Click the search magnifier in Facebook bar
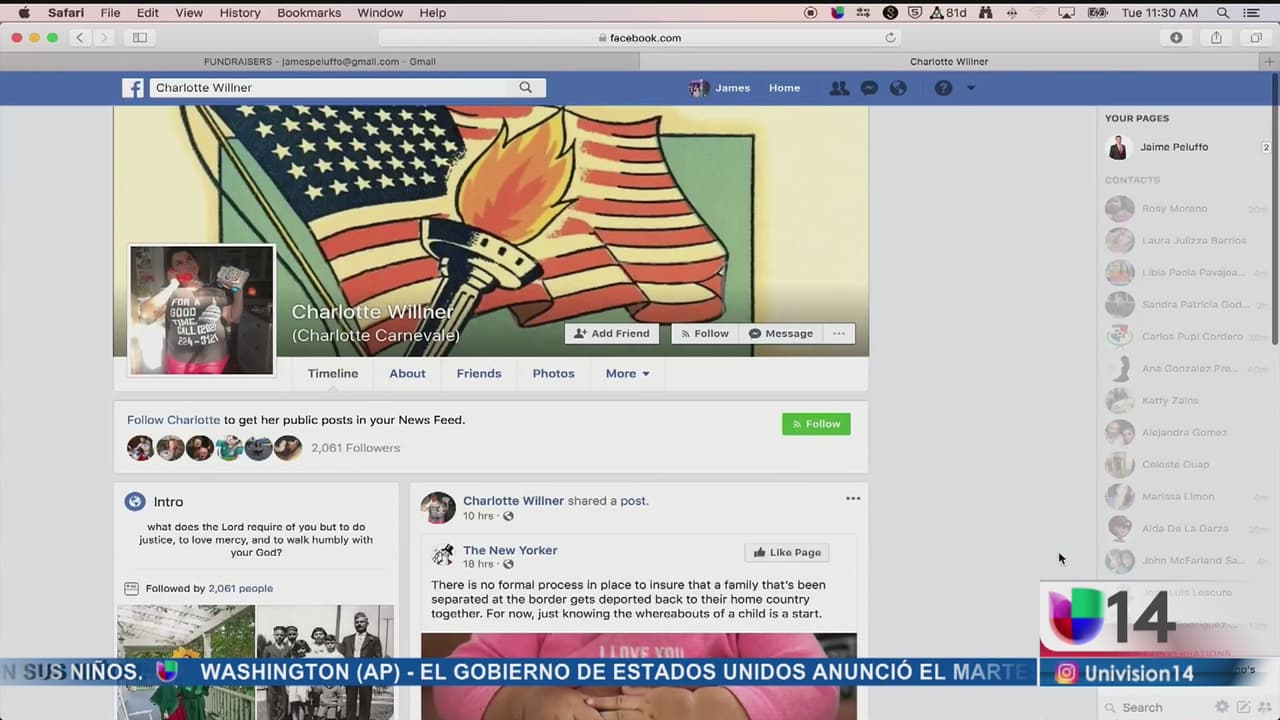1280x720 pixels. pos(525,88)
